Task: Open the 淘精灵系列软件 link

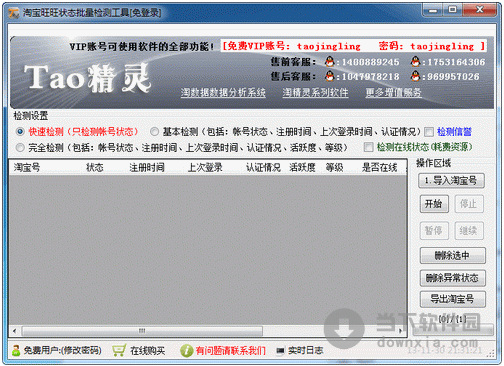Action: tap(315, 92)
